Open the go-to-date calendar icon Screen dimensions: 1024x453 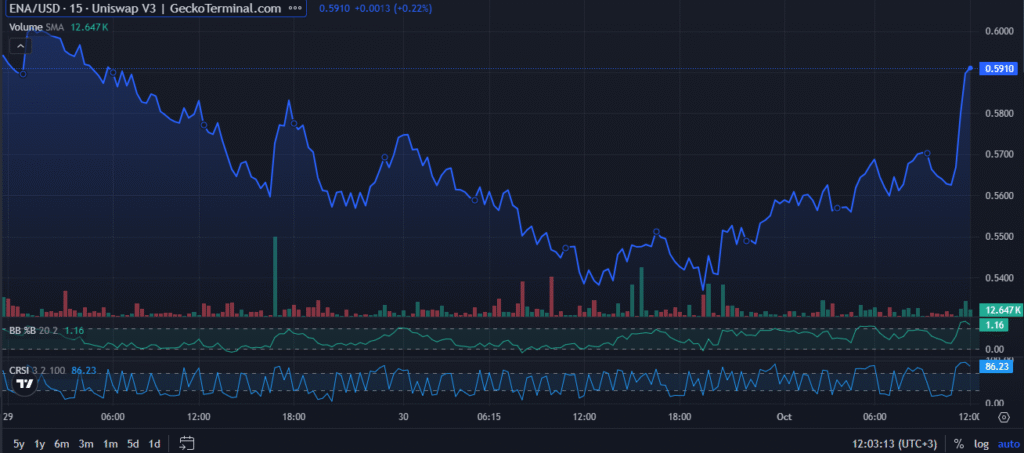tap(186, 443)
